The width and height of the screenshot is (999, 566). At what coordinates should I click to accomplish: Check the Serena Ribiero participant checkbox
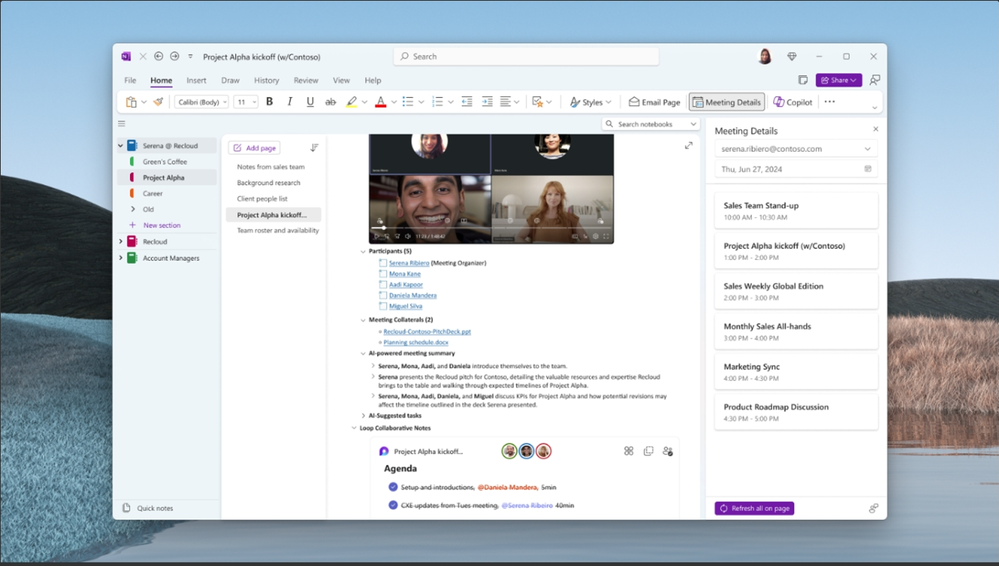(383, 263)
